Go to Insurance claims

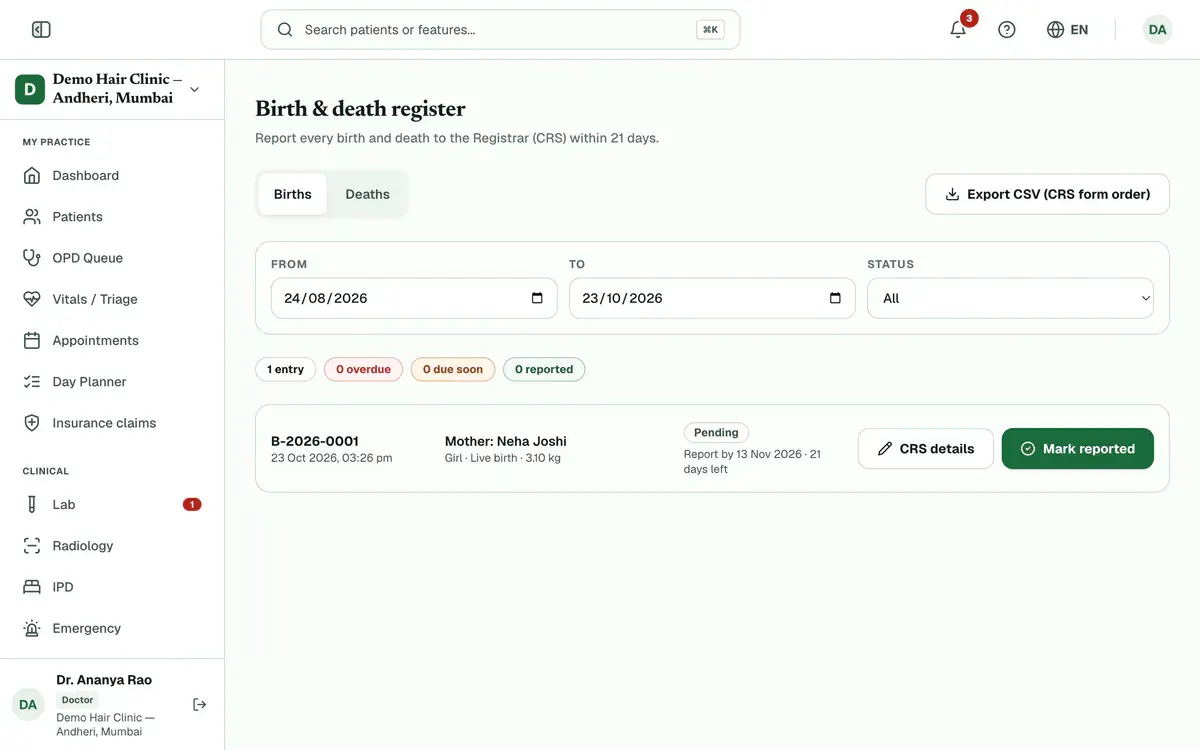(x=112, y=423)
